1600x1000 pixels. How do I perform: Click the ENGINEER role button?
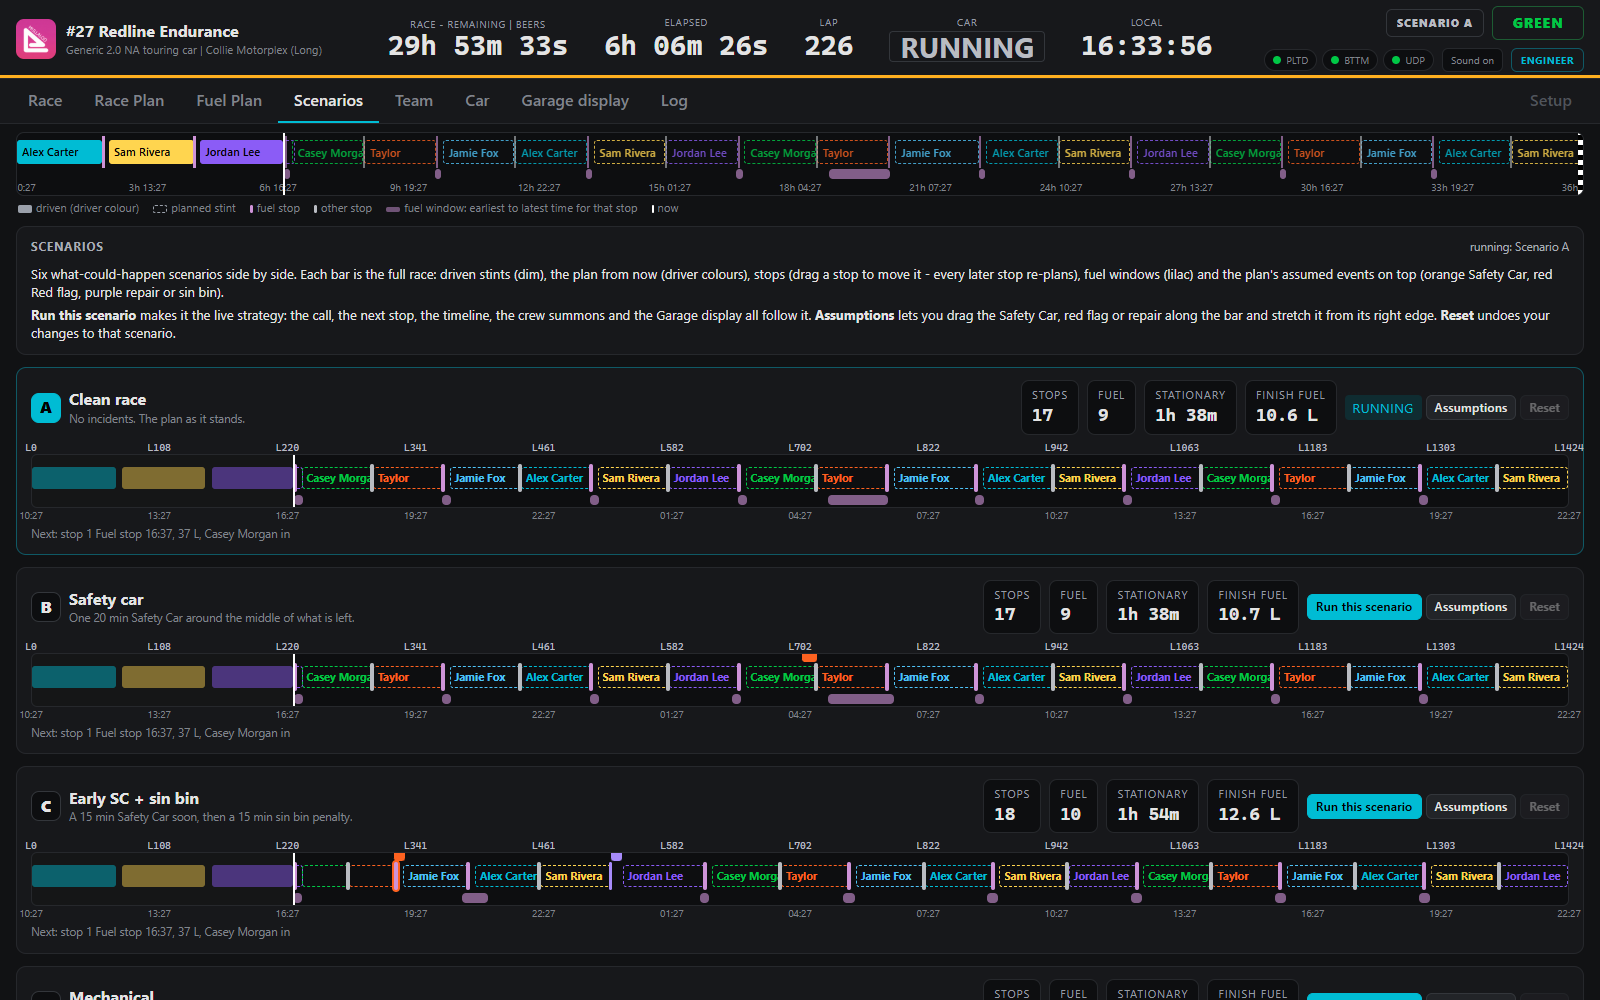(x=1547, y=60)
